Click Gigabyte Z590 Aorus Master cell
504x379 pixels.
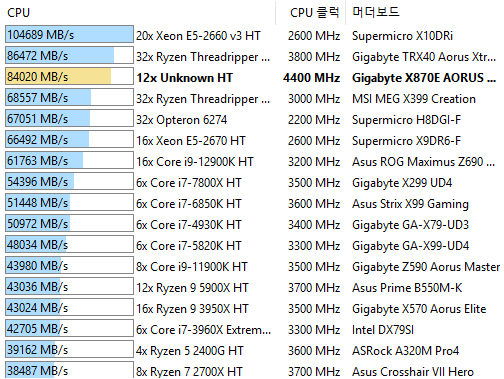tap(426, 267)
